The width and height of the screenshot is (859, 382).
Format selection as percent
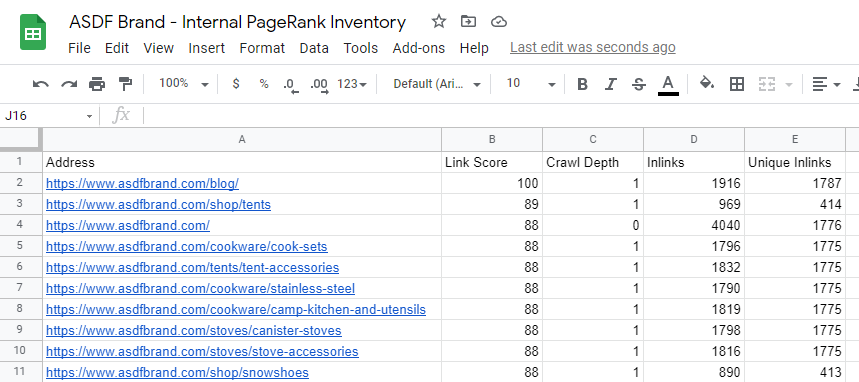pos(264,84)
